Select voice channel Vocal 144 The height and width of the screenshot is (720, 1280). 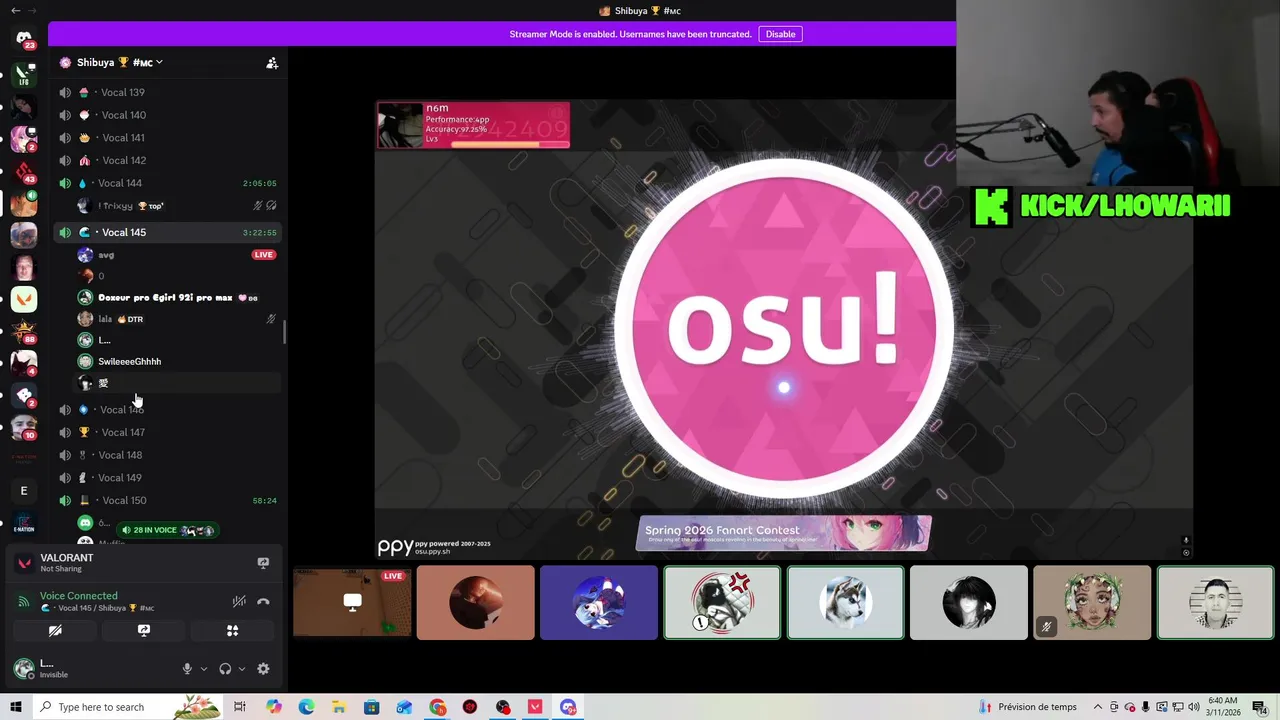tap(166, 183)
